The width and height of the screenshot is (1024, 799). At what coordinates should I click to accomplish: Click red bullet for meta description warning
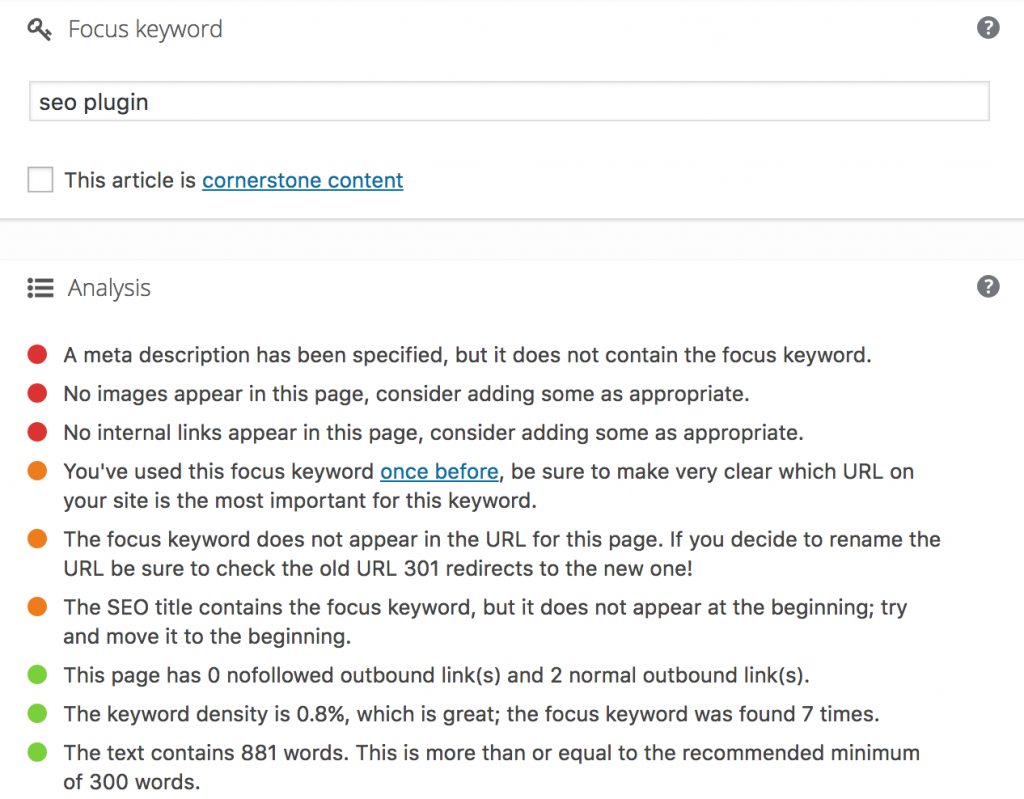point(38,354)
